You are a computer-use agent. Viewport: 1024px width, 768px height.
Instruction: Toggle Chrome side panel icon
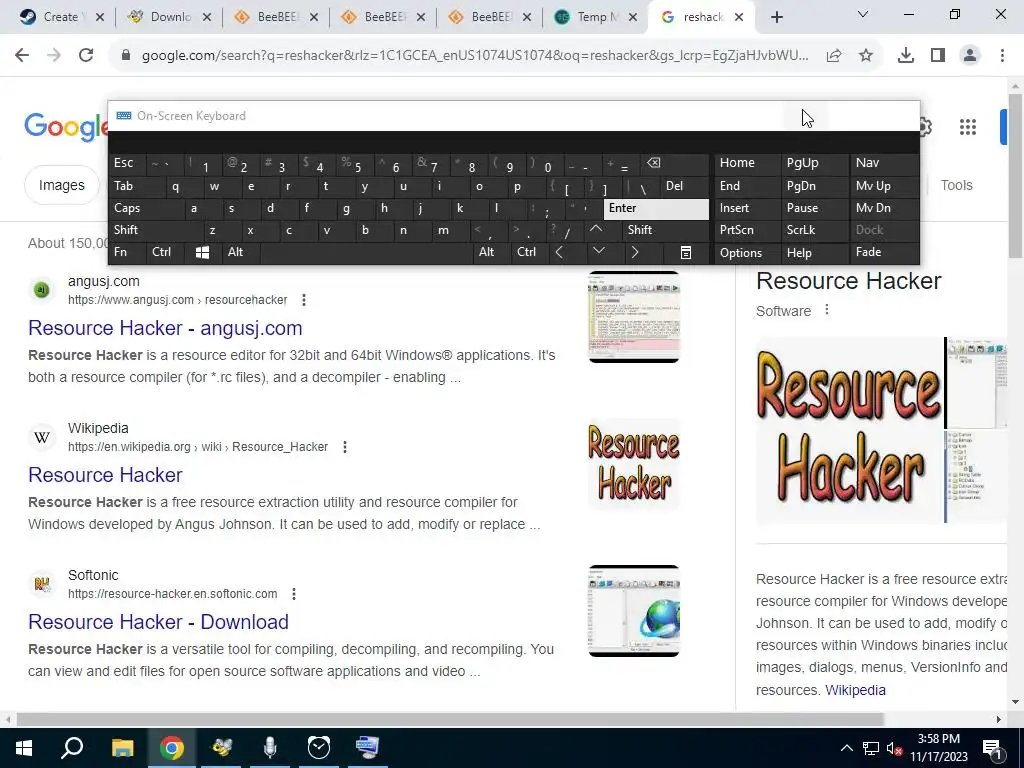point(938,56)
